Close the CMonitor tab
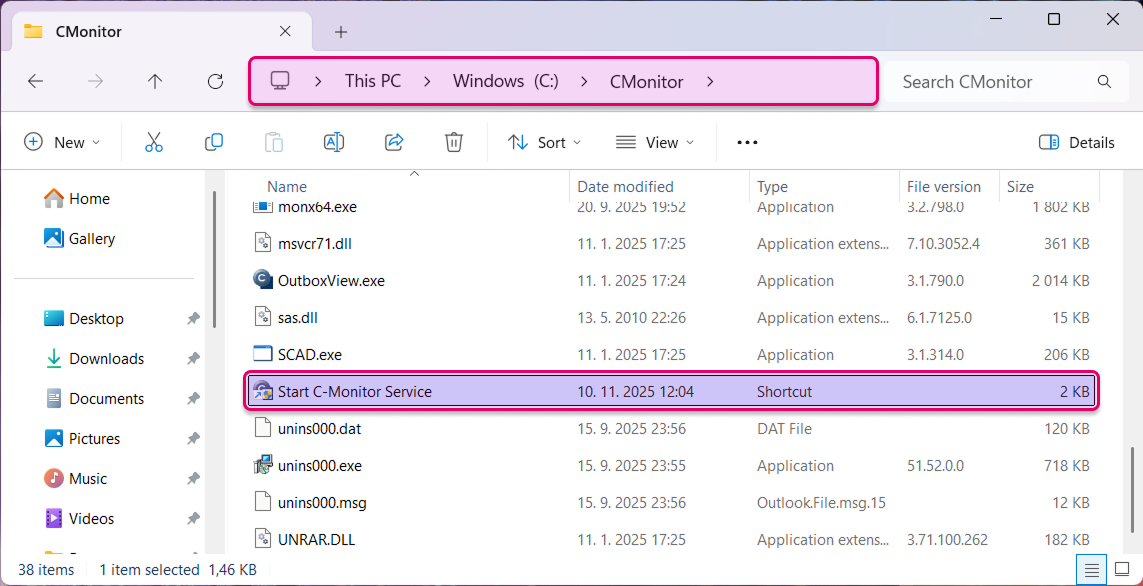Screen dimensions: 1143x586 (x=285, y=31)
